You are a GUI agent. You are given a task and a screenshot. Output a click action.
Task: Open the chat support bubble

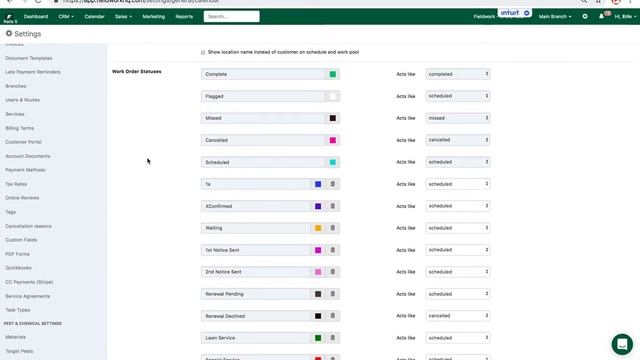tap(622, 344)
